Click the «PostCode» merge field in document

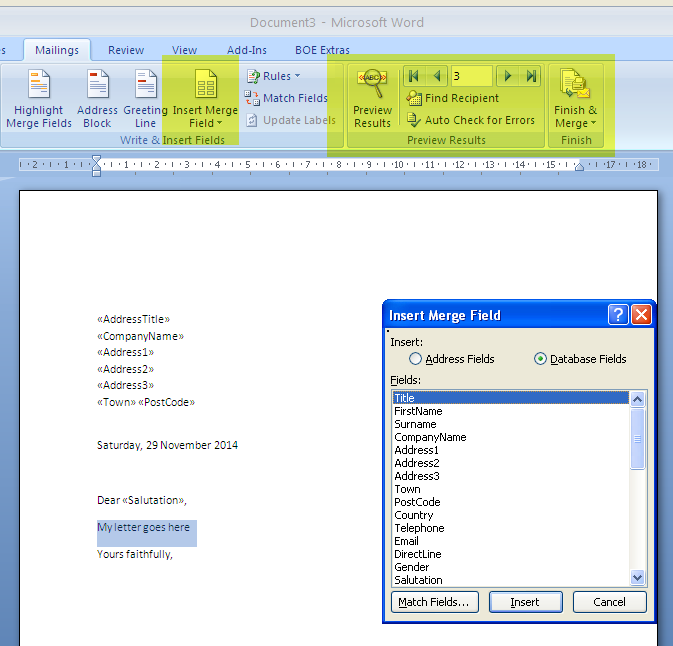coord(167,402)
